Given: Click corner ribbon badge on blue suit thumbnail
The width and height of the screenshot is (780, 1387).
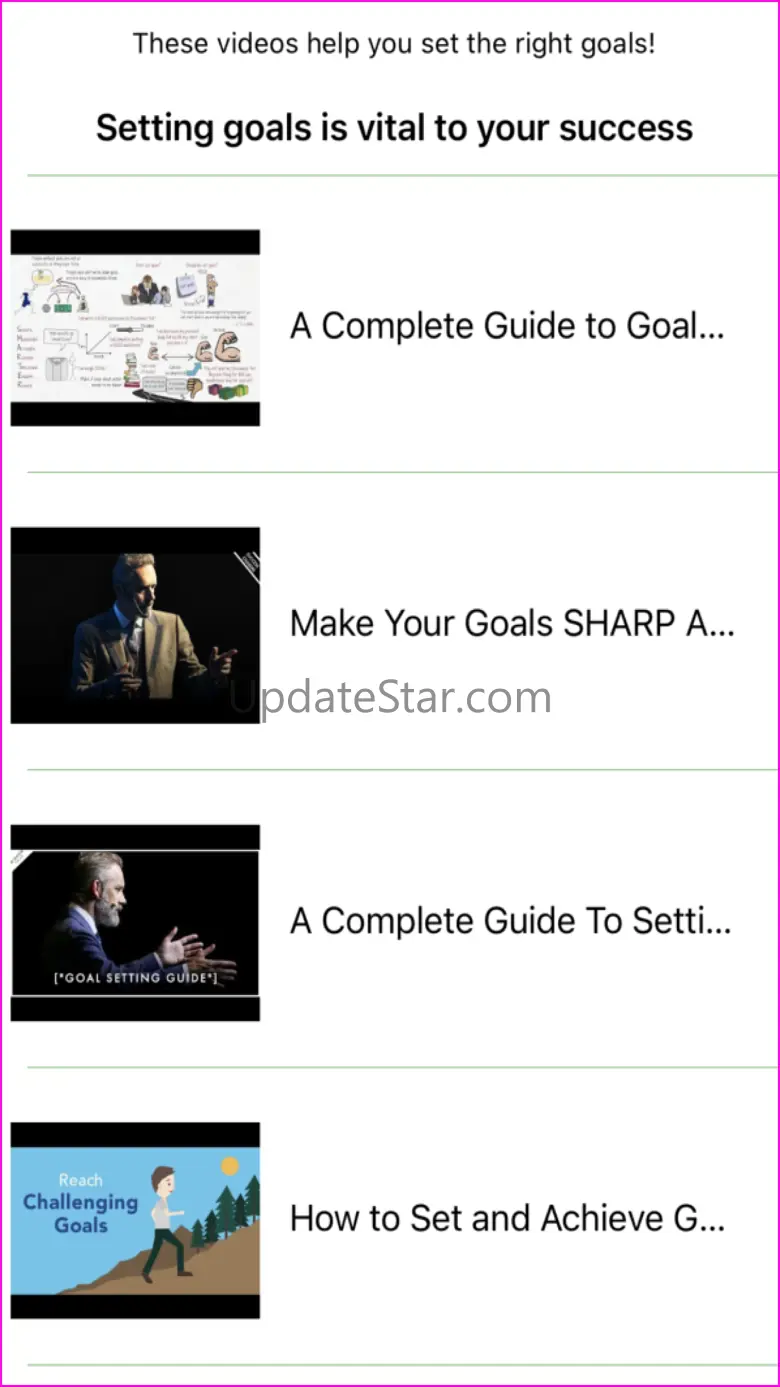Looking at the screenshot, I should tap(21, 859).
